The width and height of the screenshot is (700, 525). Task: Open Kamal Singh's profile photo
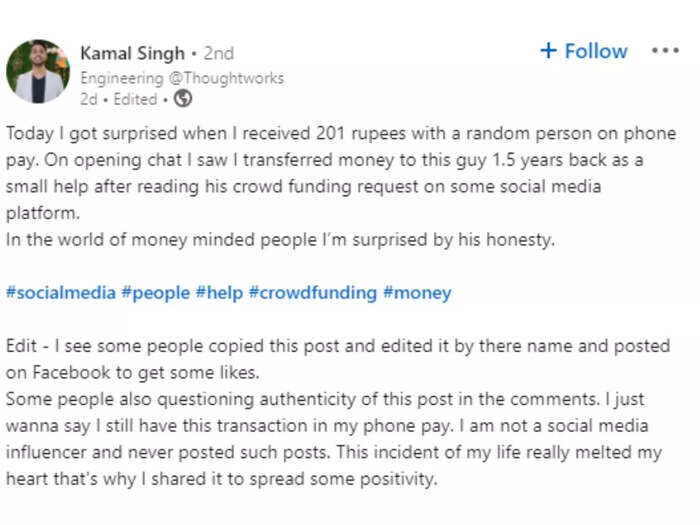click(38, 71)
